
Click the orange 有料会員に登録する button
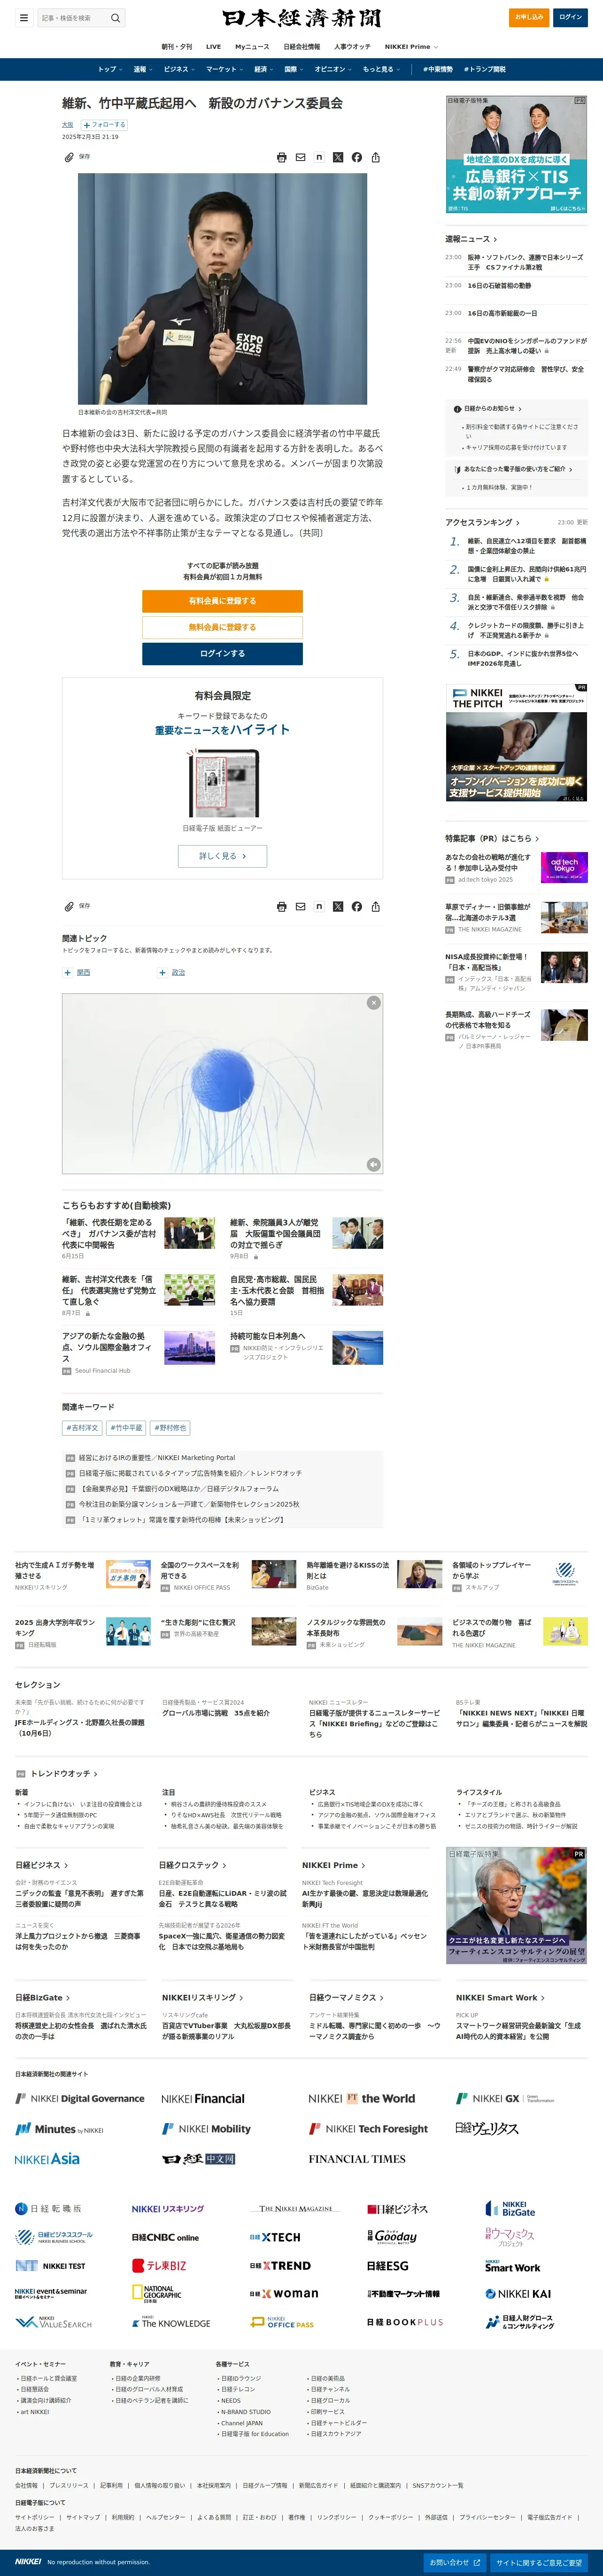222,601
